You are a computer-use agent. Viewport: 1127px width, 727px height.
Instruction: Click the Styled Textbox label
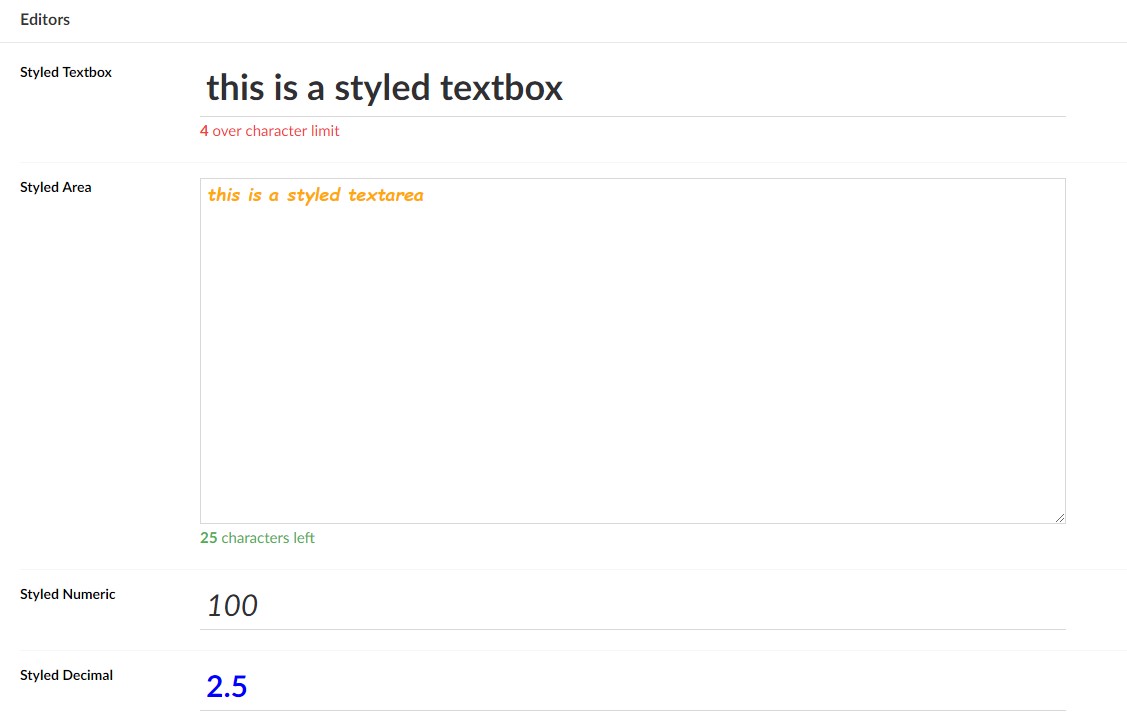[x=66, y=72]
